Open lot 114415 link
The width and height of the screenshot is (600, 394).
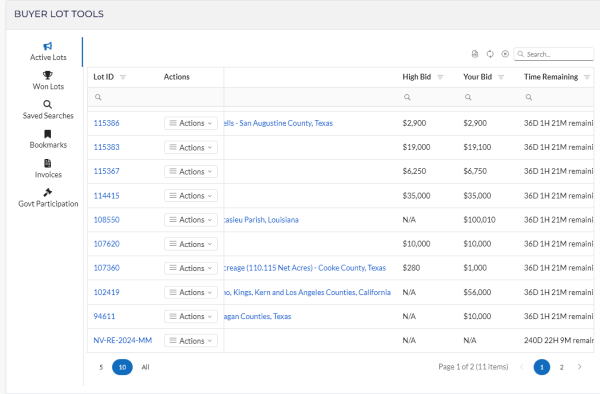(x=106, y=195)
